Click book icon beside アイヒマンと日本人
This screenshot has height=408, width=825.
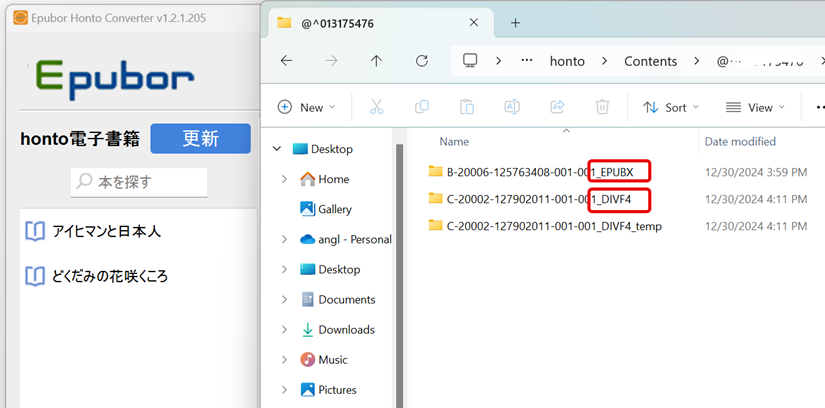(35, 231)
